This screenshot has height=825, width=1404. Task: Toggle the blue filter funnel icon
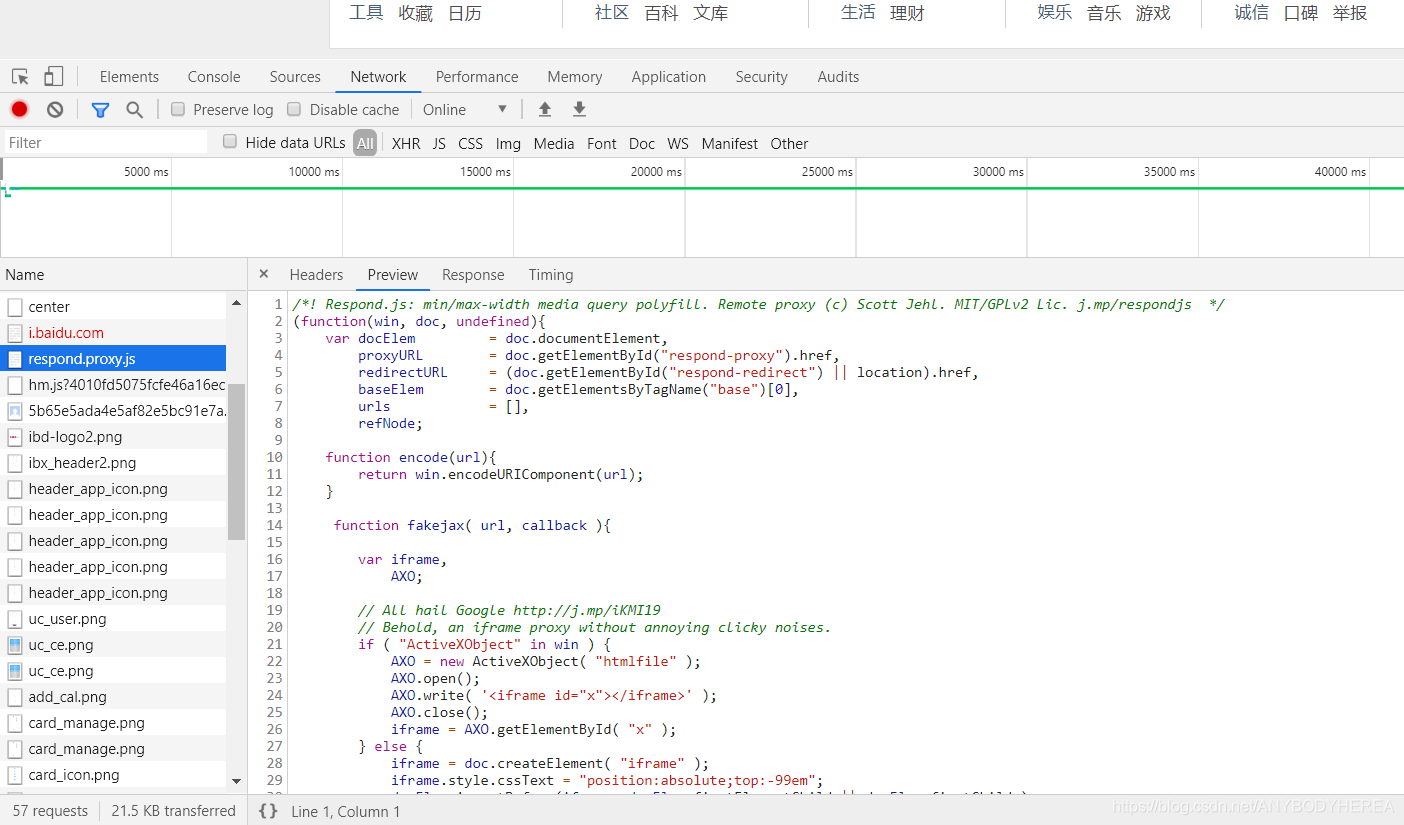(x=100, y=110)
